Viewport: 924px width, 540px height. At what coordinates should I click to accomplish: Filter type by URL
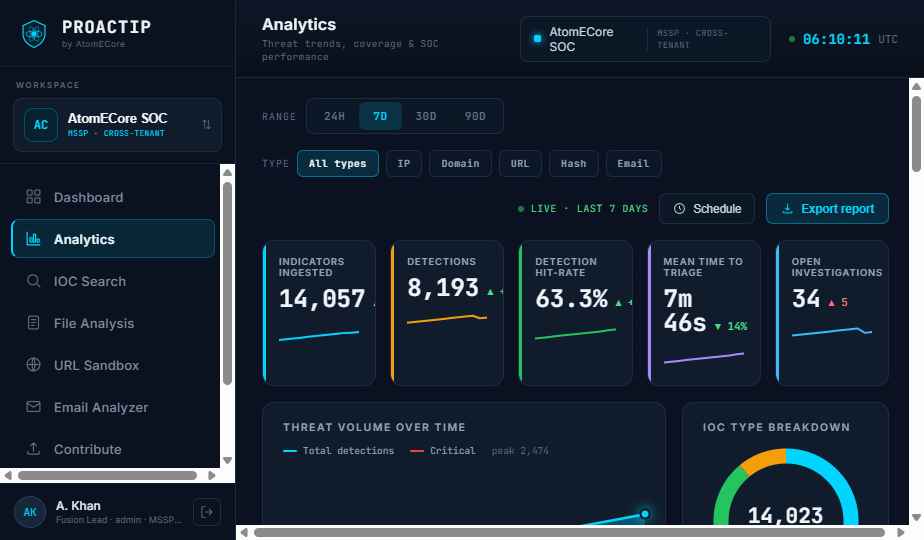coord(520,163)
